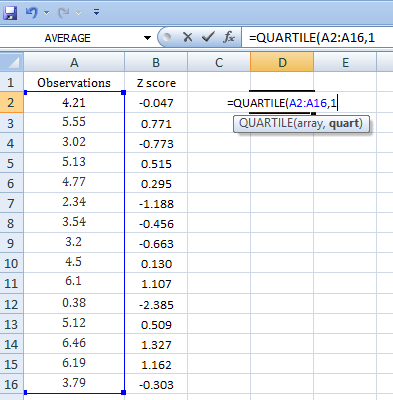The width and height of the screenshot is (393, 400).
Task: Click Z score cell -0.303
Action: pyautogui.click(x=156, y=385)
